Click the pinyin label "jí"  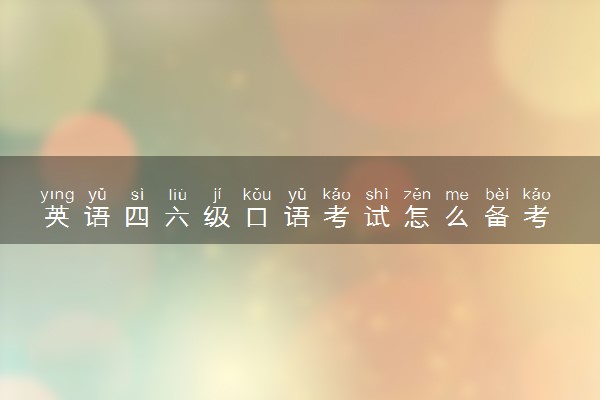pos(217,195)
